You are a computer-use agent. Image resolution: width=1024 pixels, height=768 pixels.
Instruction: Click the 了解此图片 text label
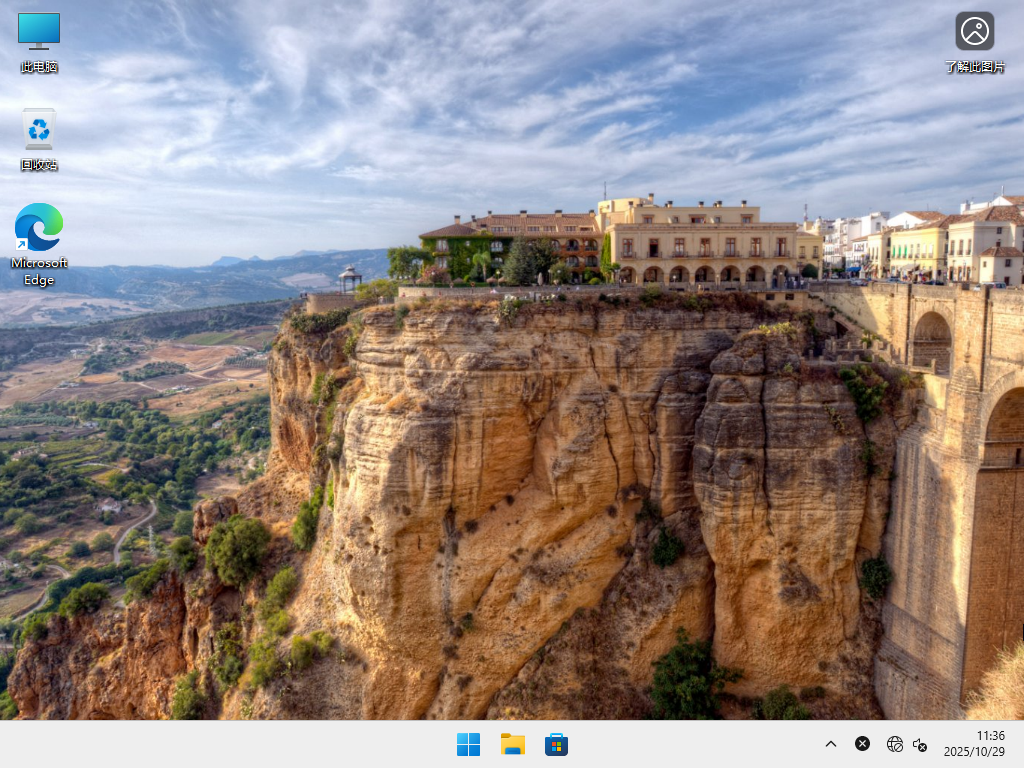click(975, 67)
